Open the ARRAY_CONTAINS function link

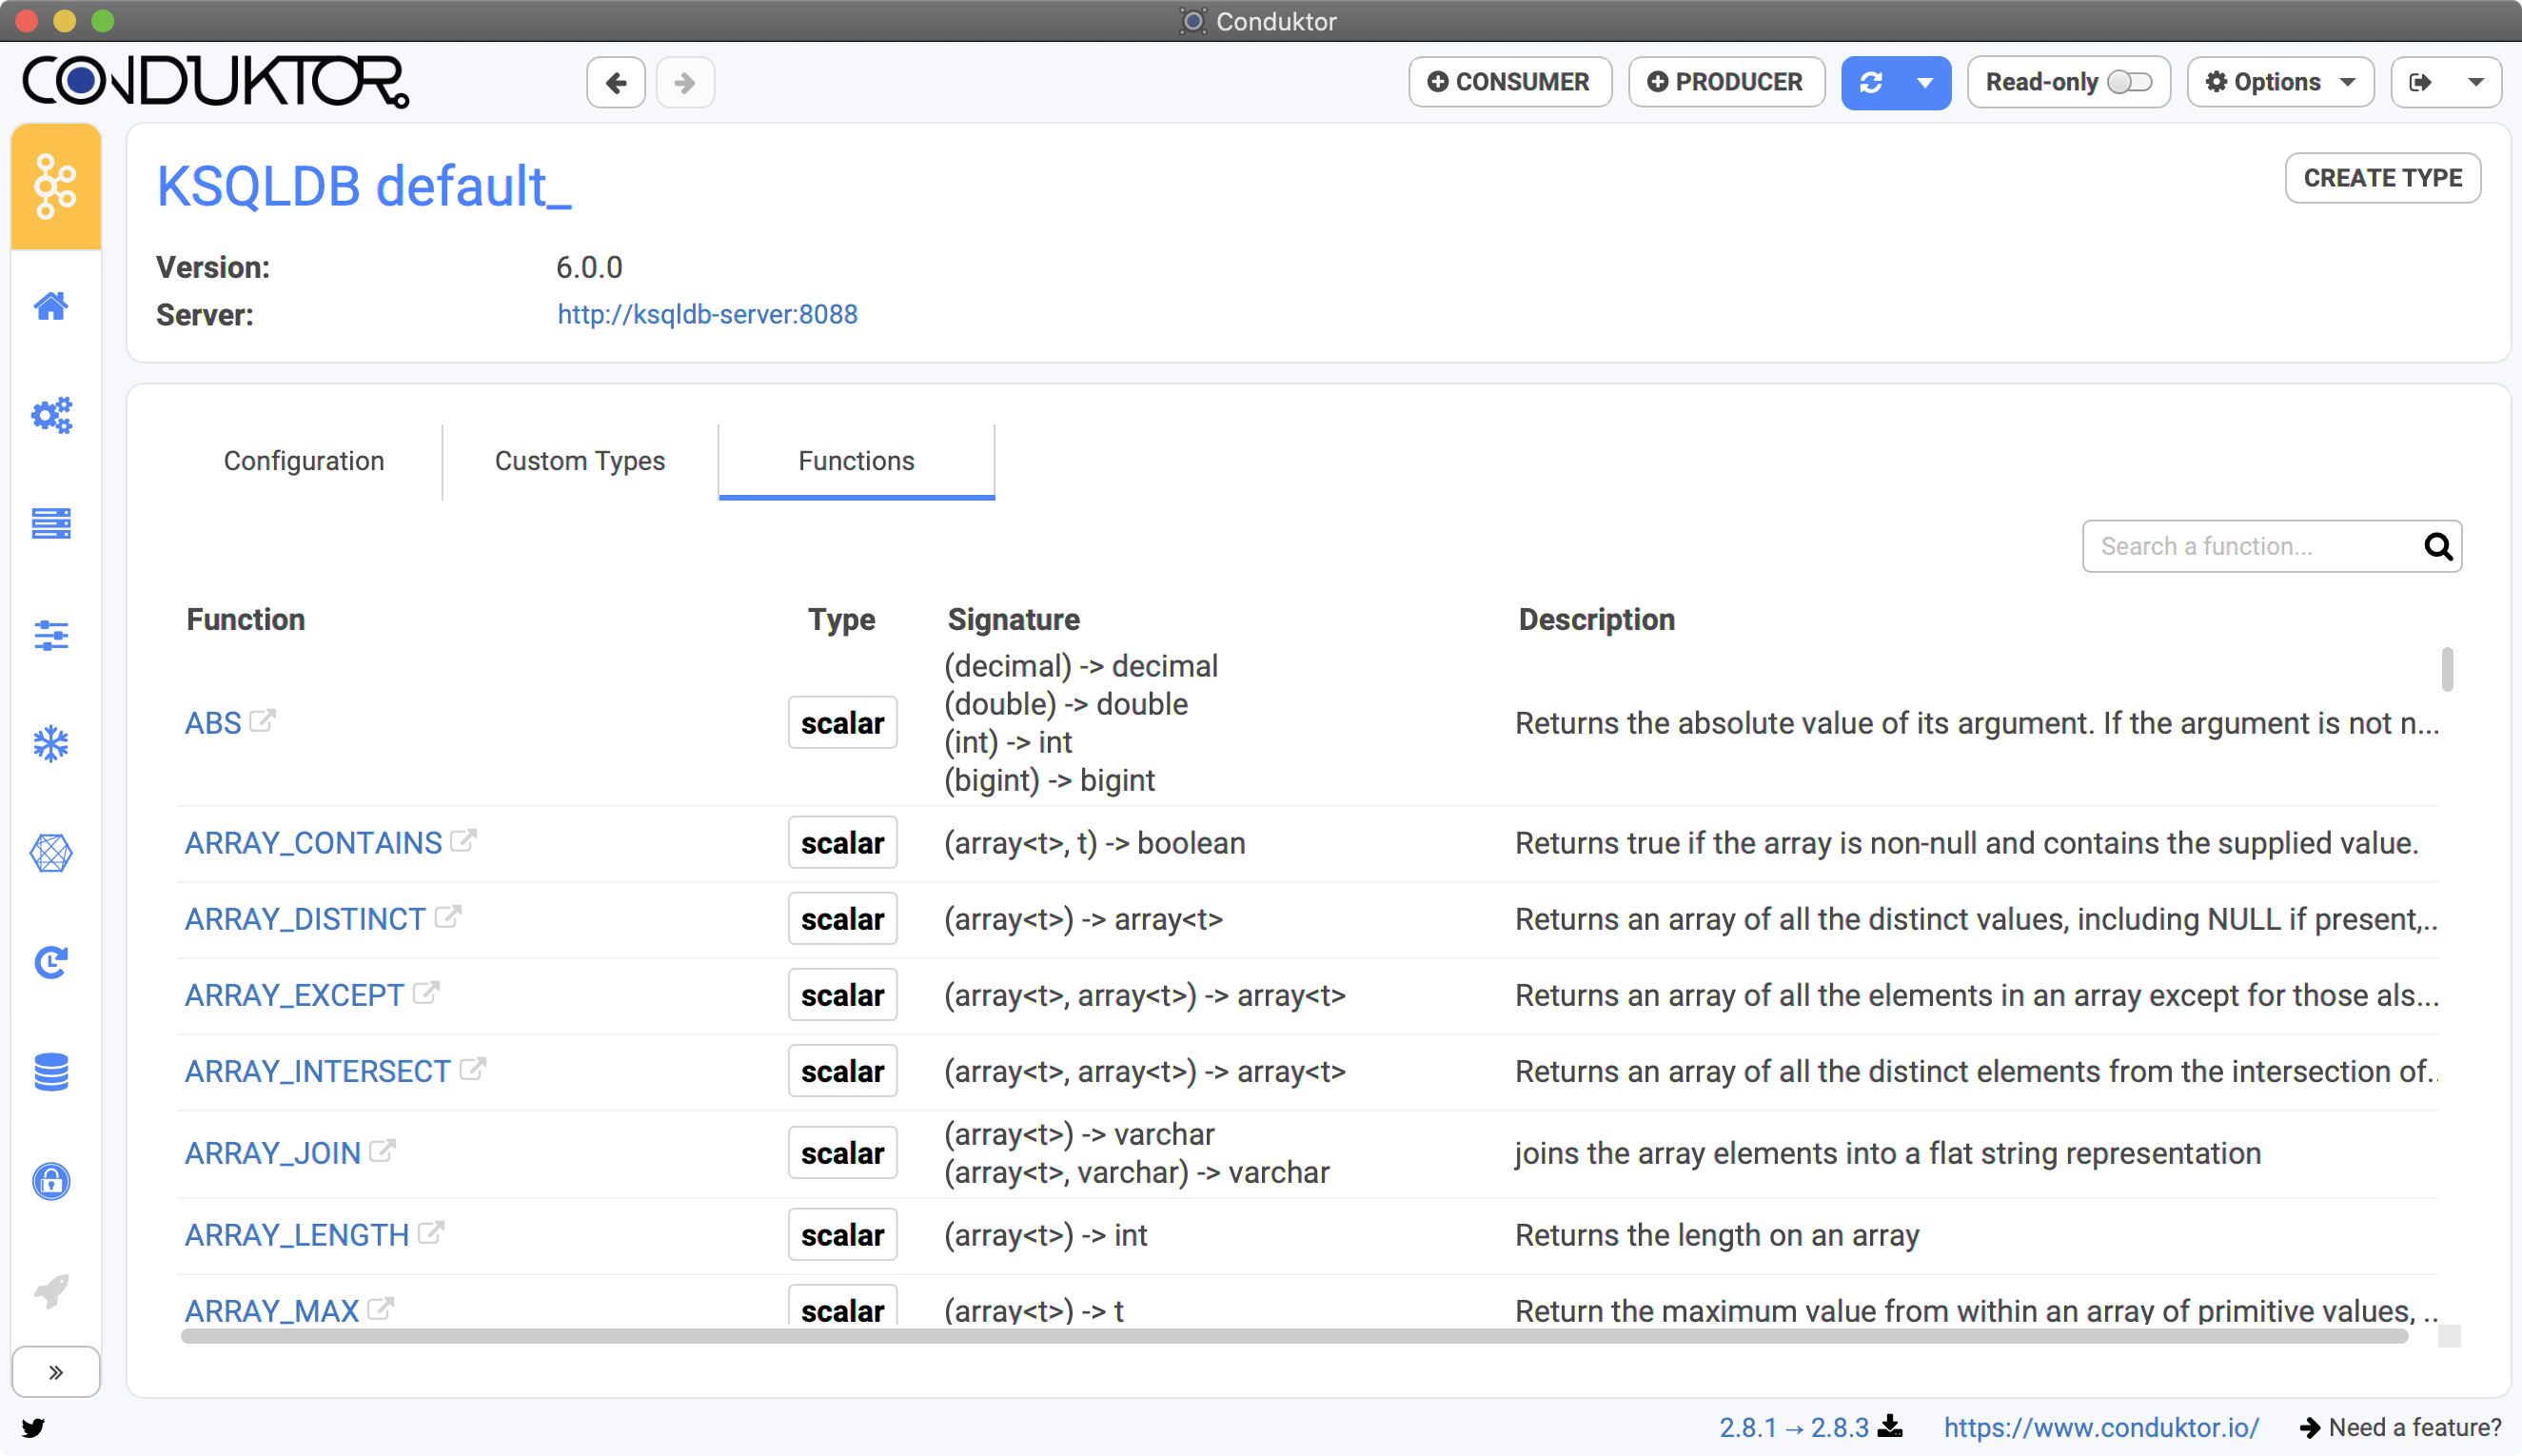313,843
